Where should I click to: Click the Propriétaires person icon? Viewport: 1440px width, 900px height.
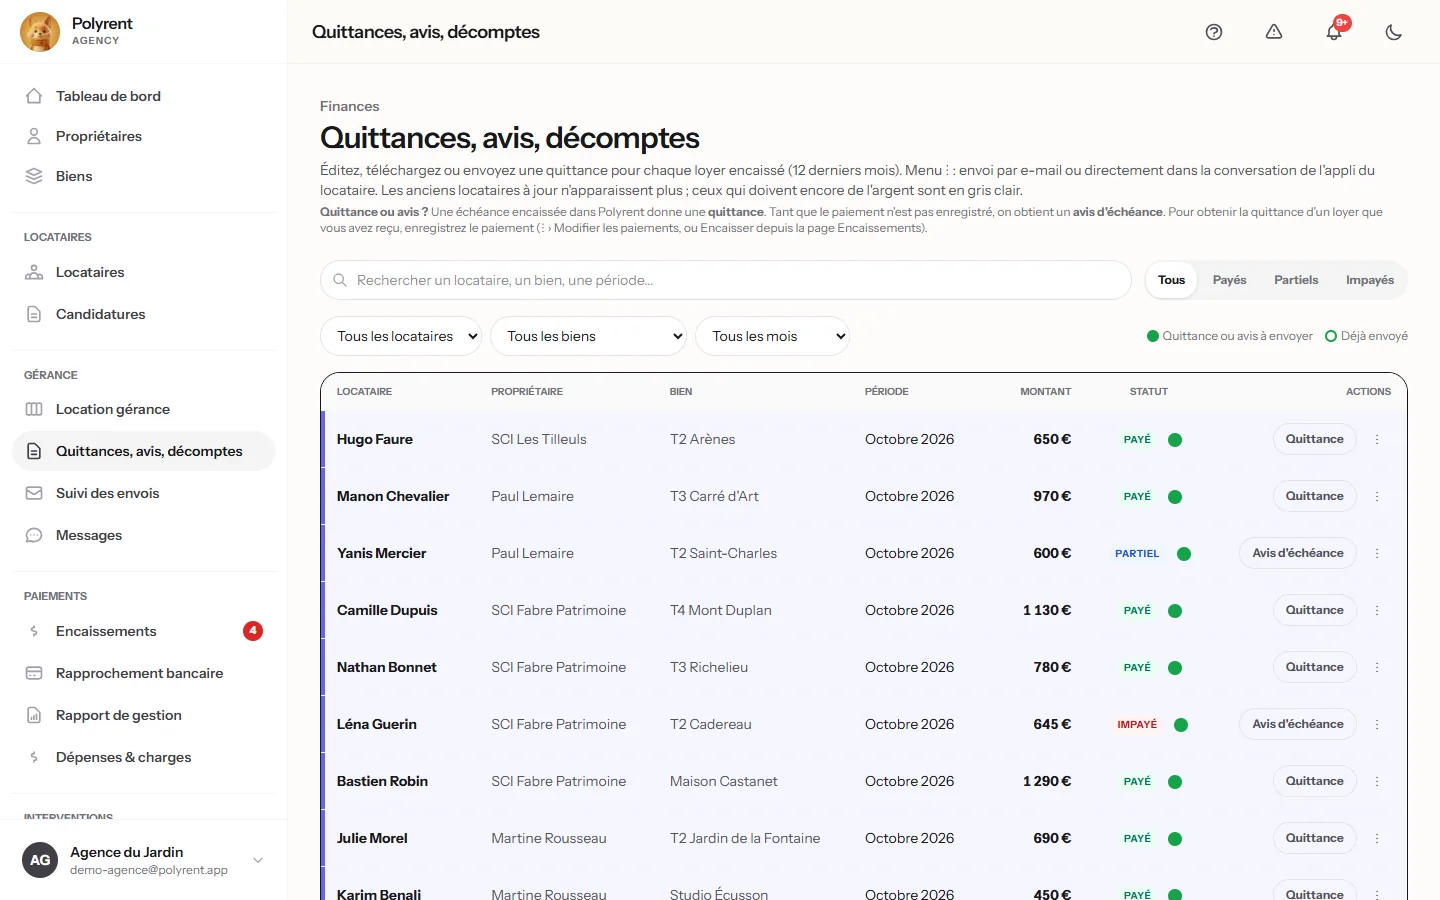point(34,136)
